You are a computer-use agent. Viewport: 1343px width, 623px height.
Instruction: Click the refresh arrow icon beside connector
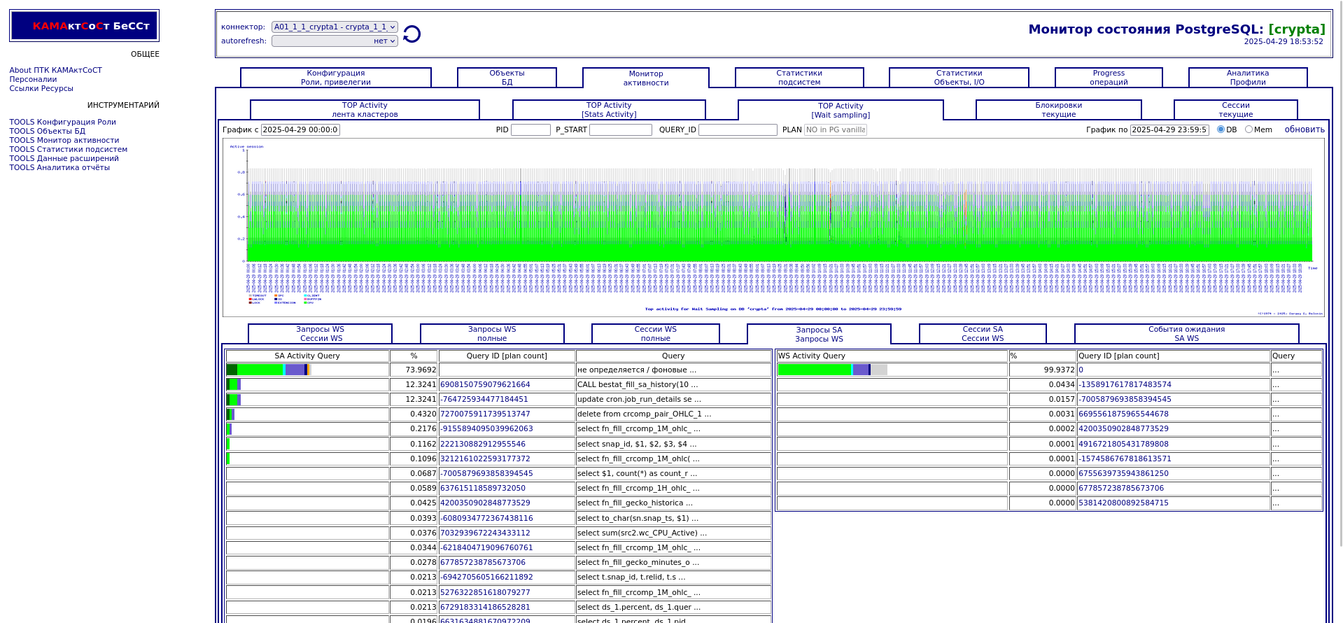coord(411,34)
